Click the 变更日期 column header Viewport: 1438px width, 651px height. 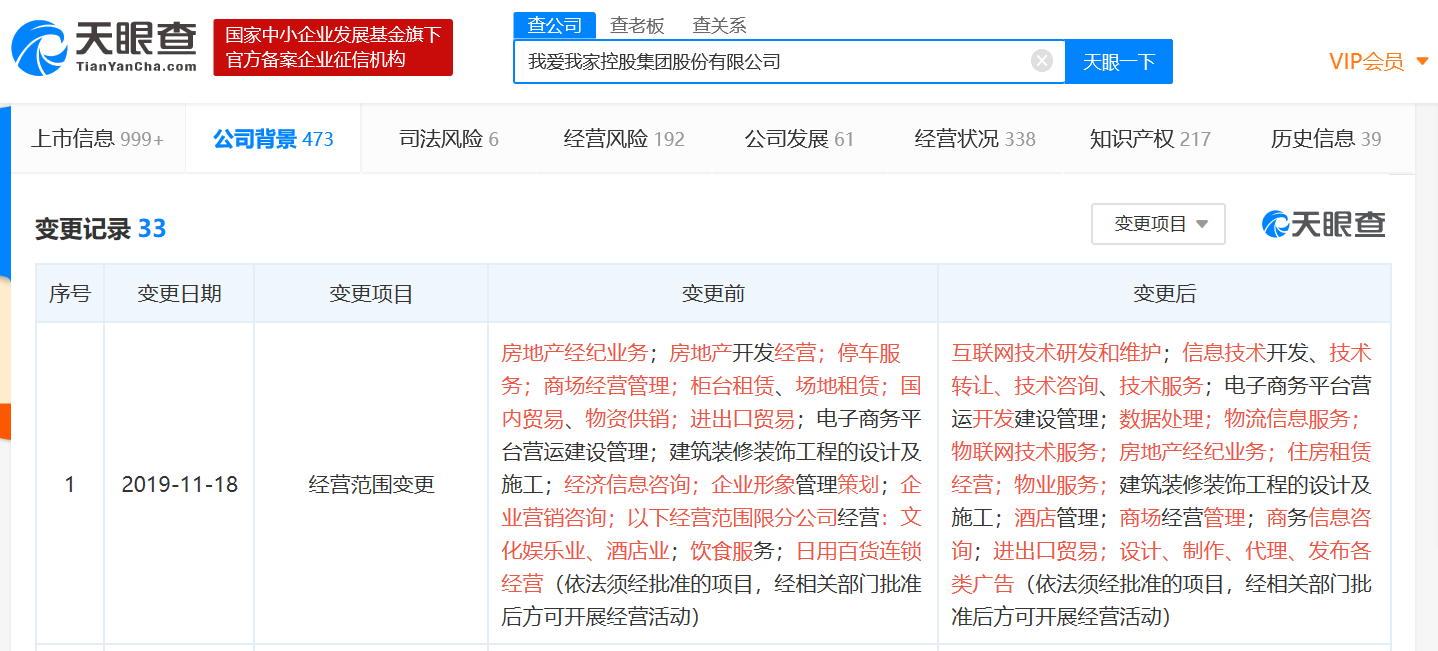point(179,293)
